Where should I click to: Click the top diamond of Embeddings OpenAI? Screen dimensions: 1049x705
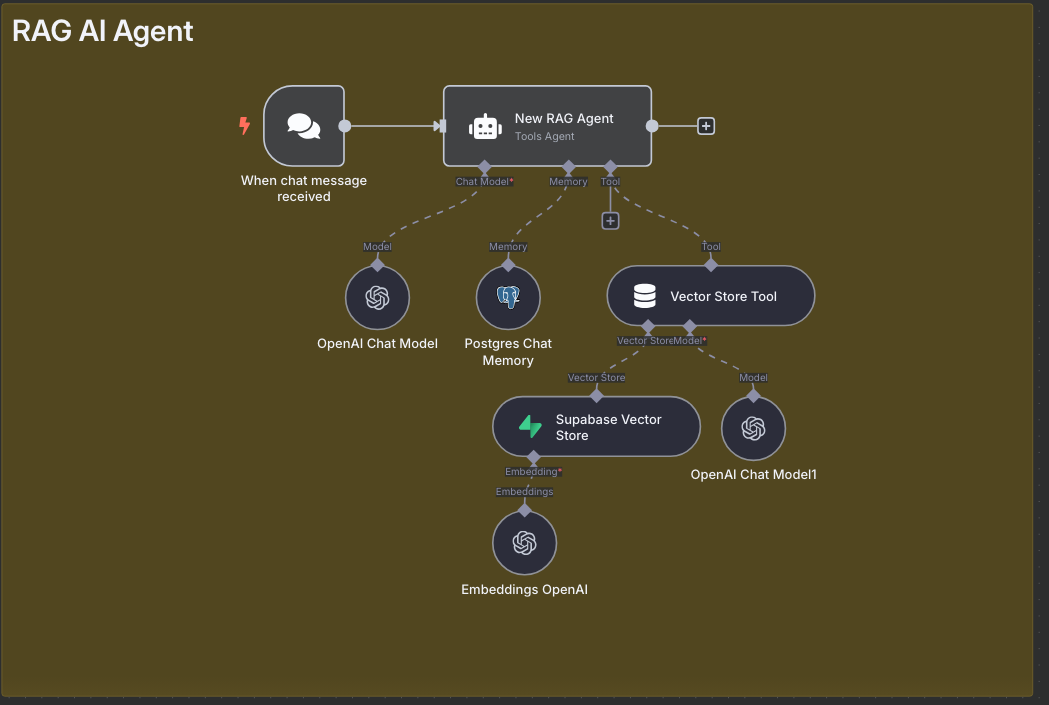click(524, 510)
